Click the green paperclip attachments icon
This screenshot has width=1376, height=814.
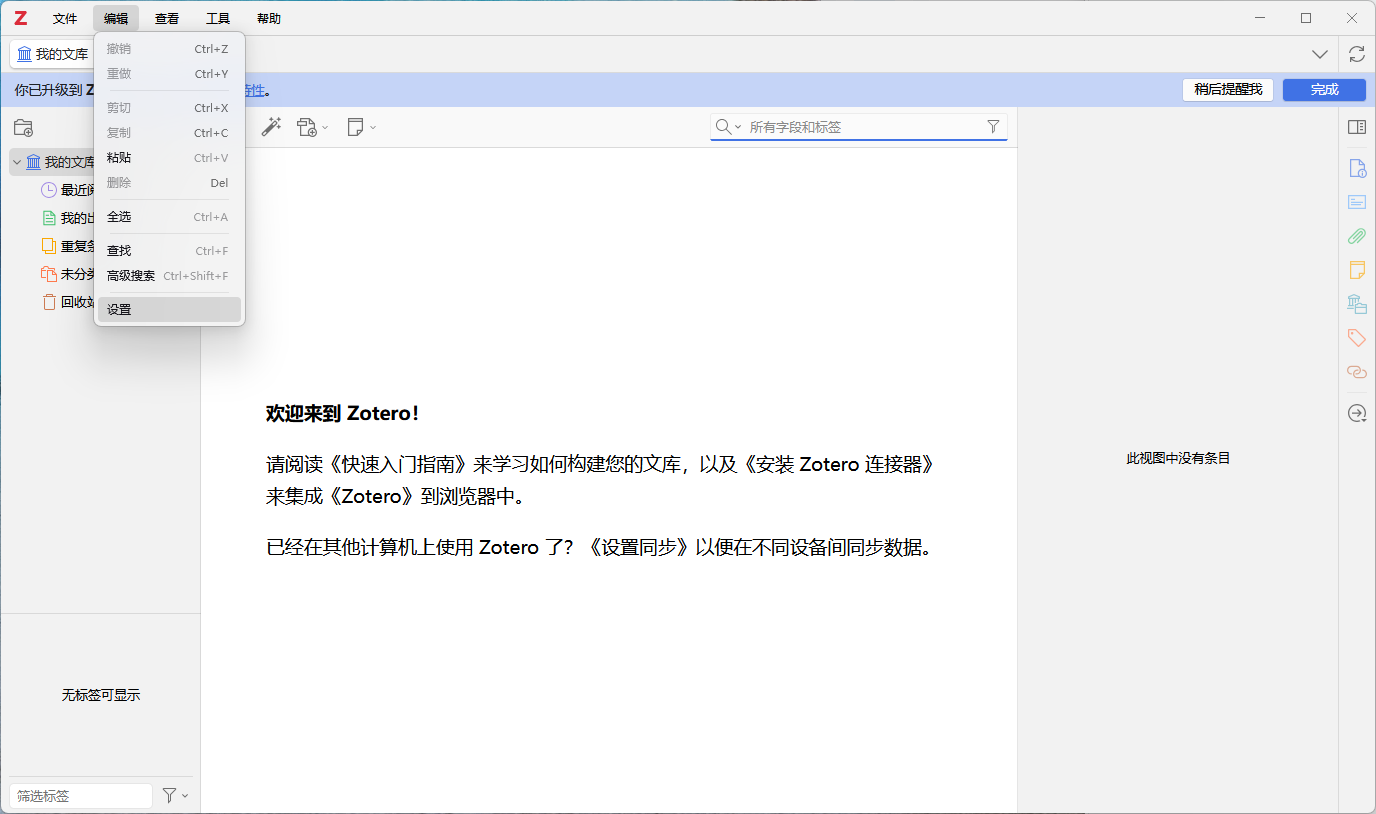point(1357,236)
